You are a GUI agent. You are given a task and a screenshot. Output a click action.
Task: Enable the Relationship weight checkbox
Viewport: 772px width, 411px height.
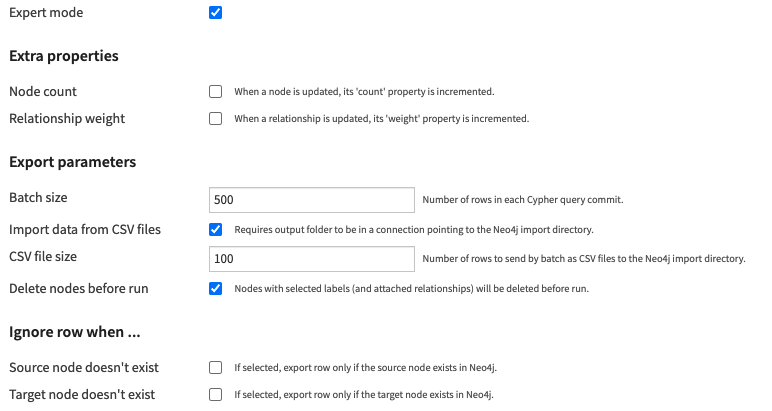coord(216,119)
